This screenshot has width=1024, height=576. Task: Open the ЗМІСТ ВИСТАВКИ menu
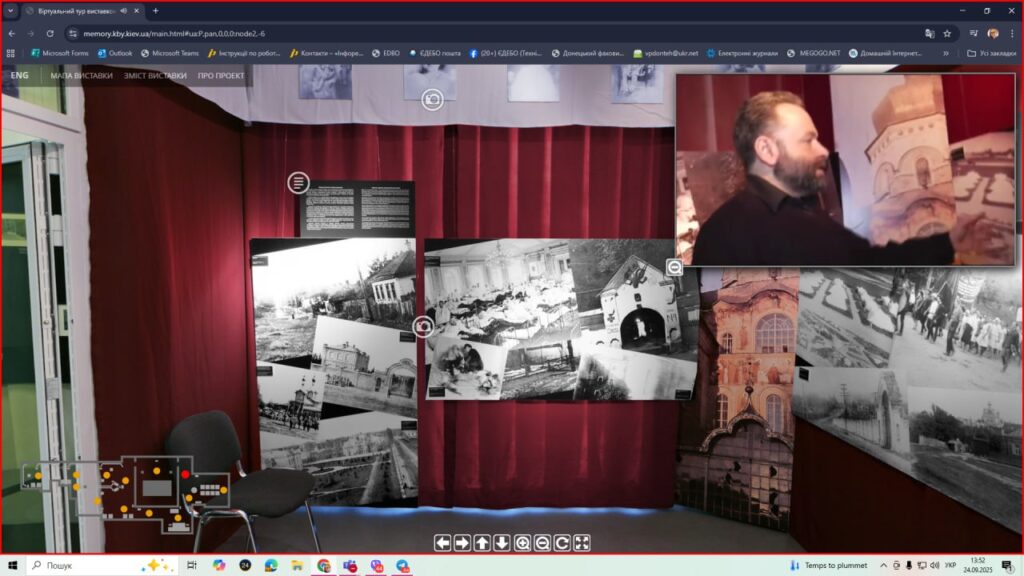coord(155,75)
